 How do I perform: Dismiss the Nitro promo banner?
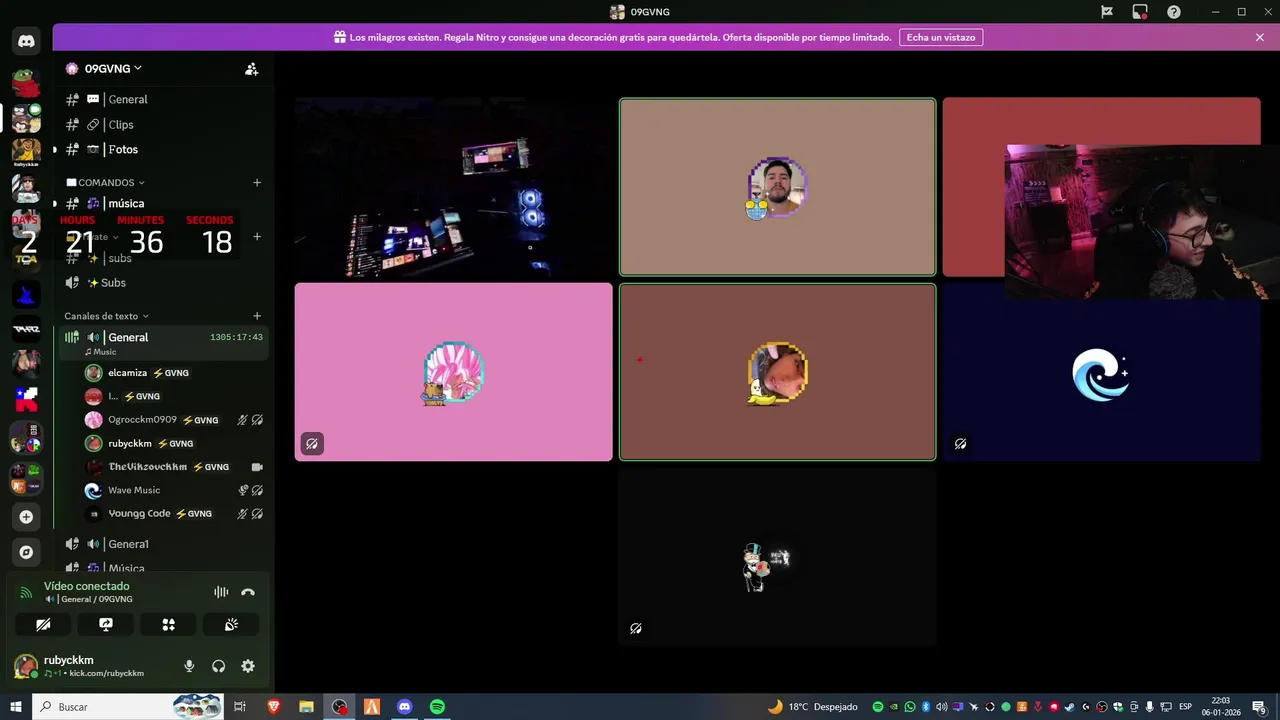tap(1260, 37)
